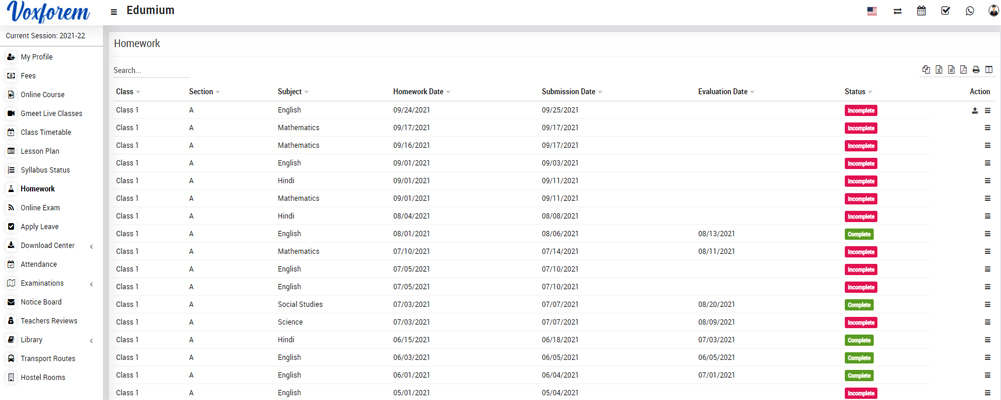Viewport: 1001px width, 400px height.
Task: Click the calendar icon in the top bar
Action: tap(921, 11)
